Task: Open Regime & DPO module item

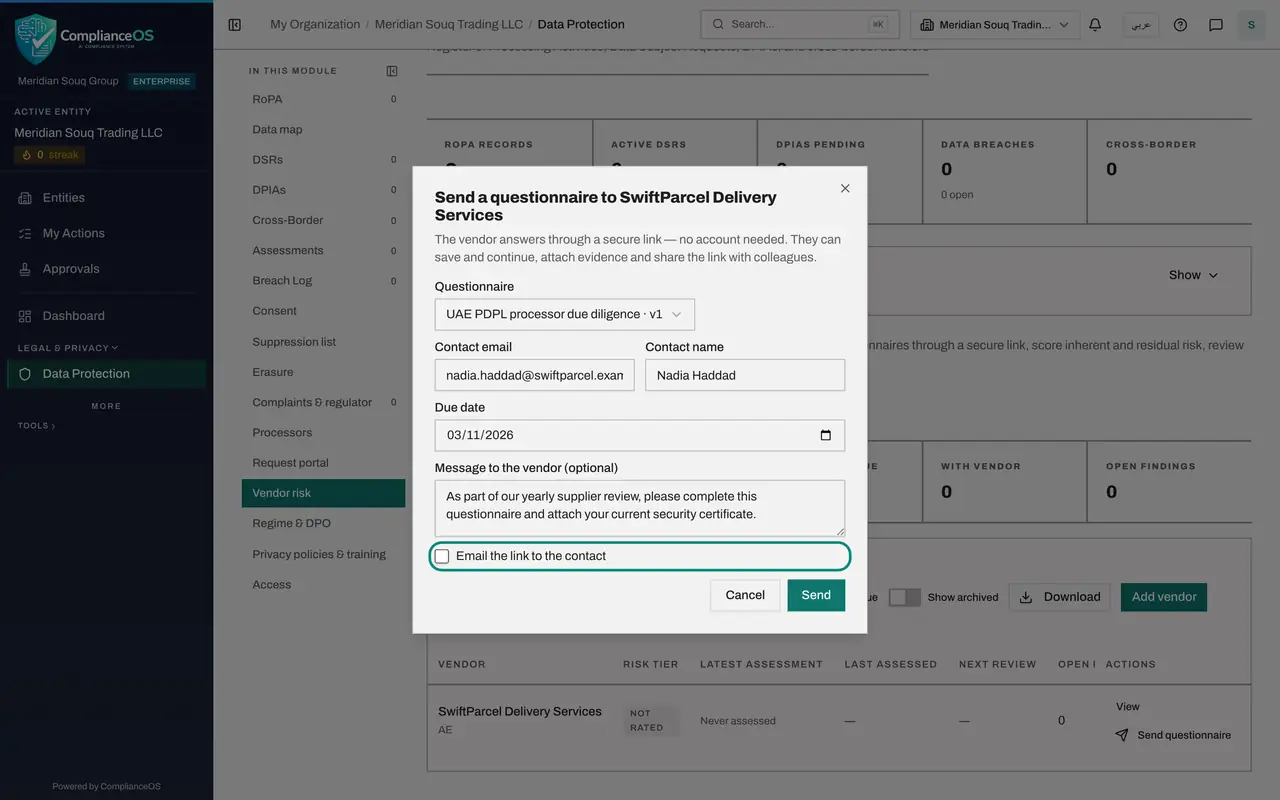Action: (x=323, y=523)
